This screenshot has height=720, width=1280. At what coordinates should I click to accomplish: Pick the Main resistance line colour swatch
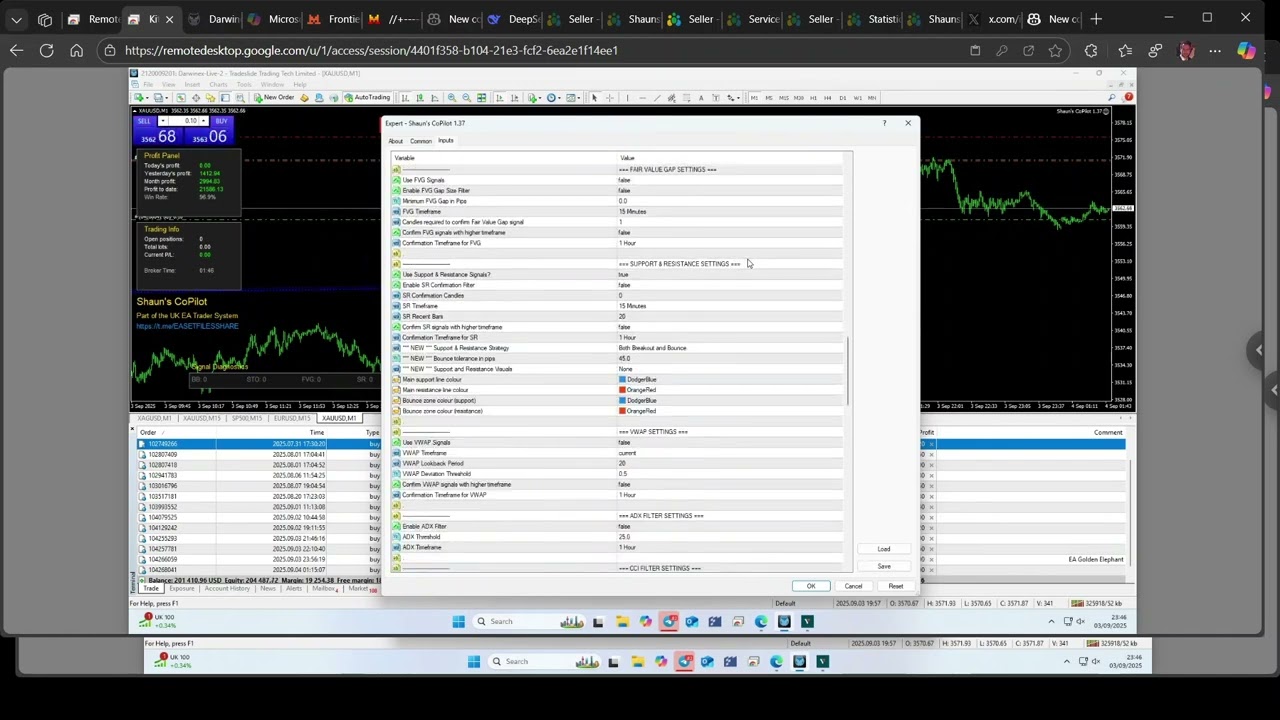622,390
